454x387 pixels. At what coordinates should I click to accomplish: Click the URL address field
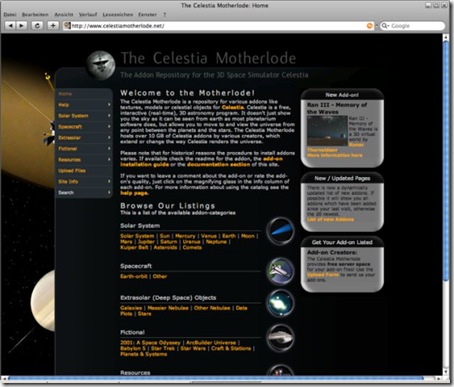point(218,26)
